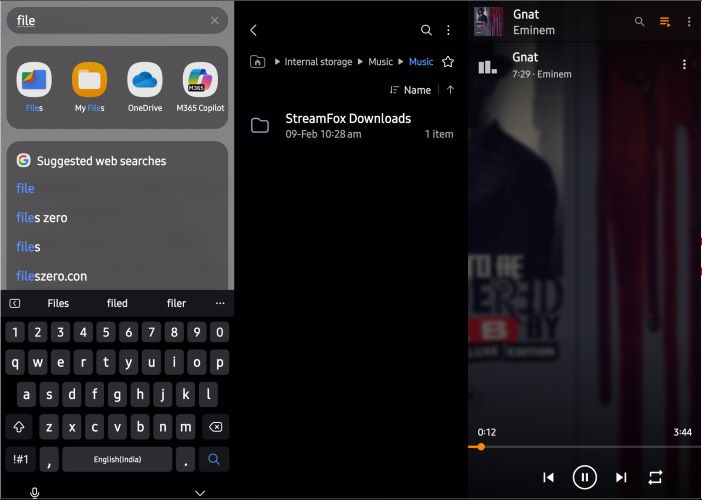Collapse the keyboard toolbar with back icon
This screenshot has height=500, width=702.
point(14,303)
